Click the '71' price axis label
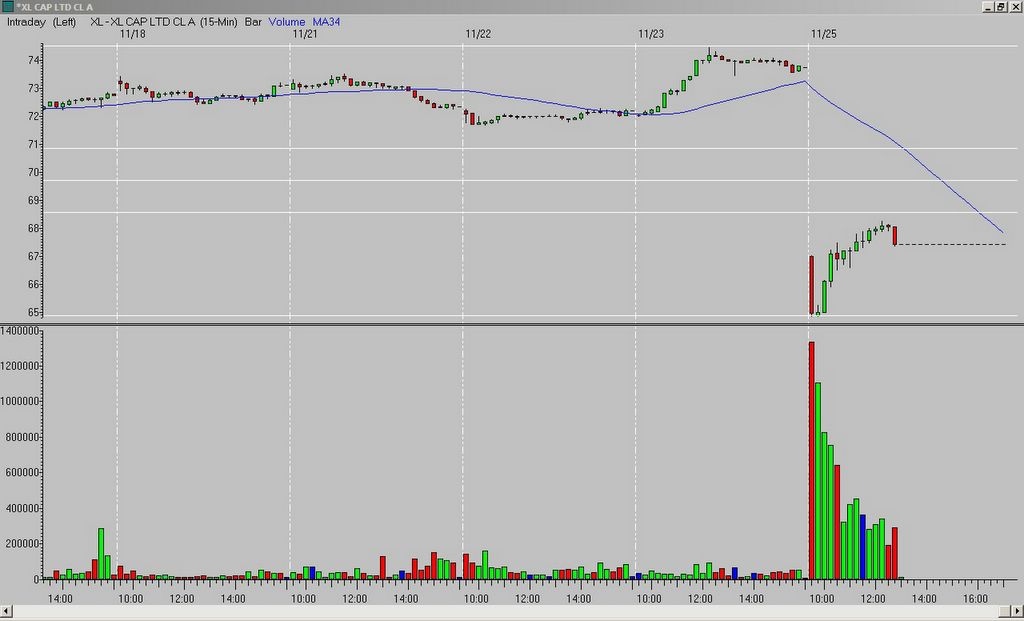Image resolution: width=1024 pixels, height=621 pixels. click(x=33, y=145)
